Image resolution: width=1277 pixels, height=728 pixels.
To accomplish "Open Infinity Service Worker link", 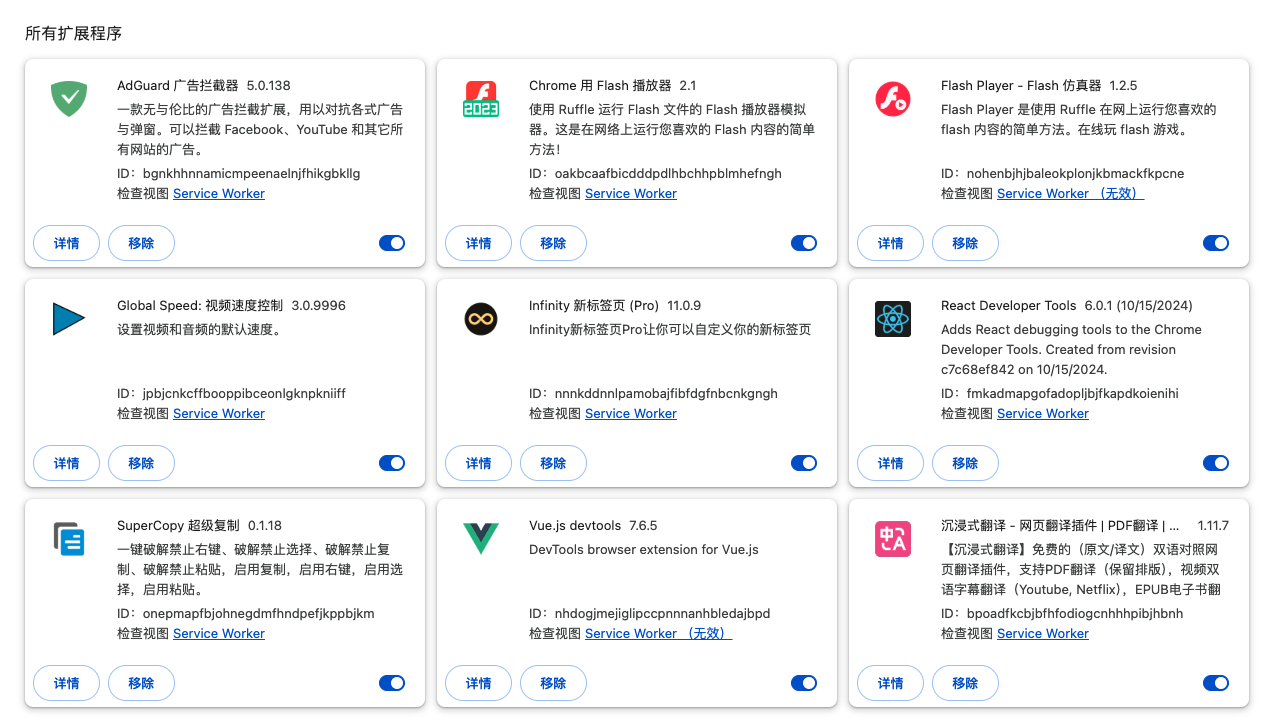I will coord(631,413).
